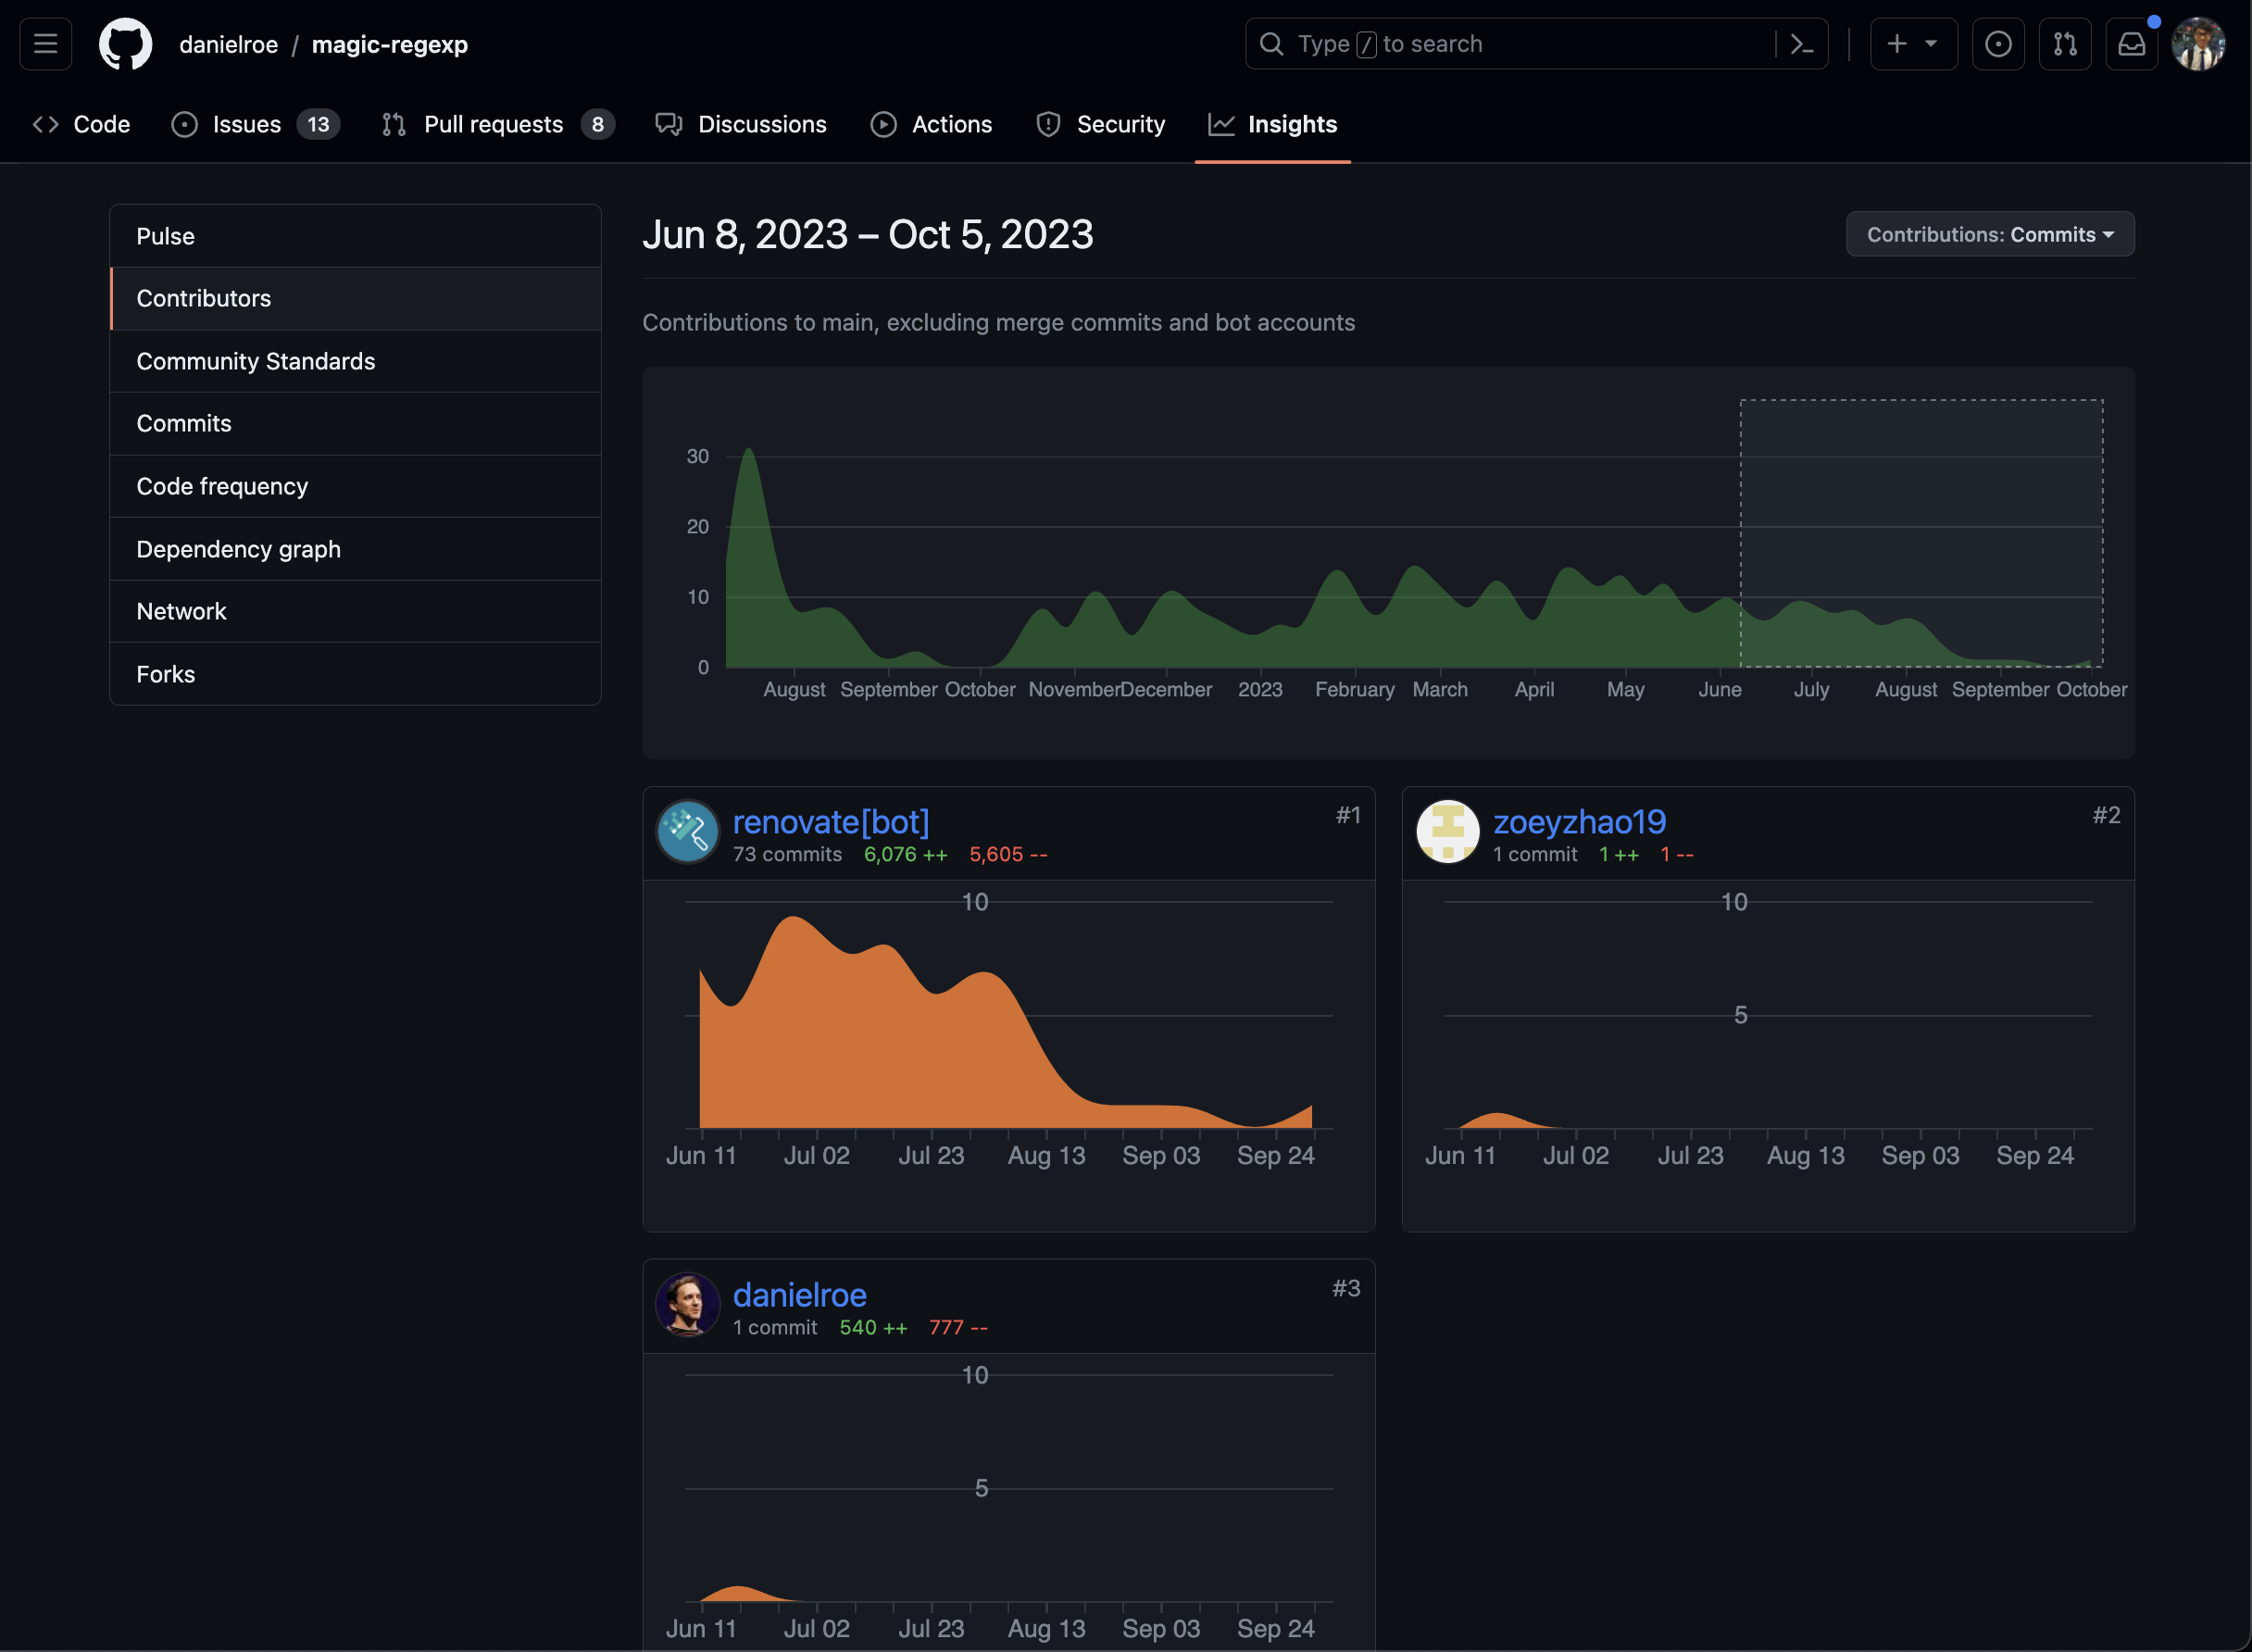Open zoeyzhao19 profile link

click(x=1579, y=822)
